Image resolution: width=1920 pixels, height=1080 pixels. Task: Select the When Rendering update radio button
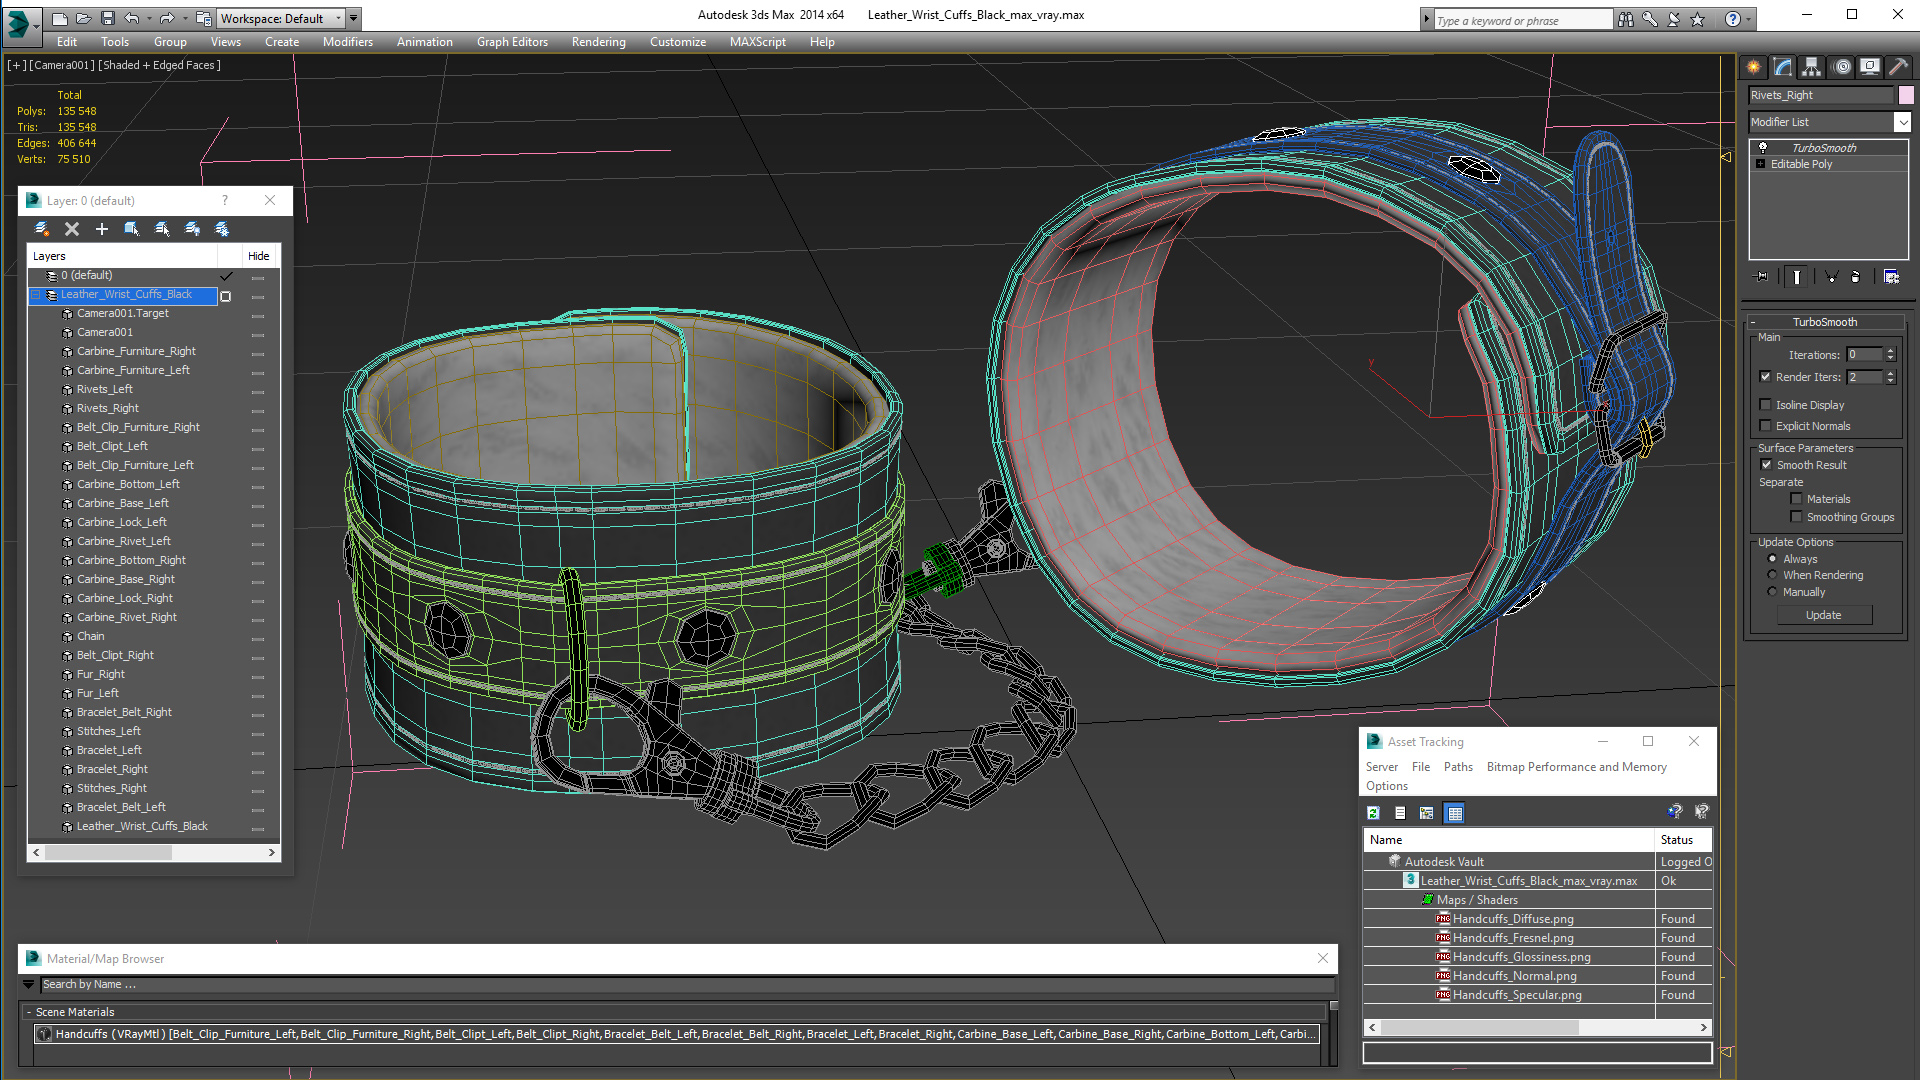(x=1773, y=575)
